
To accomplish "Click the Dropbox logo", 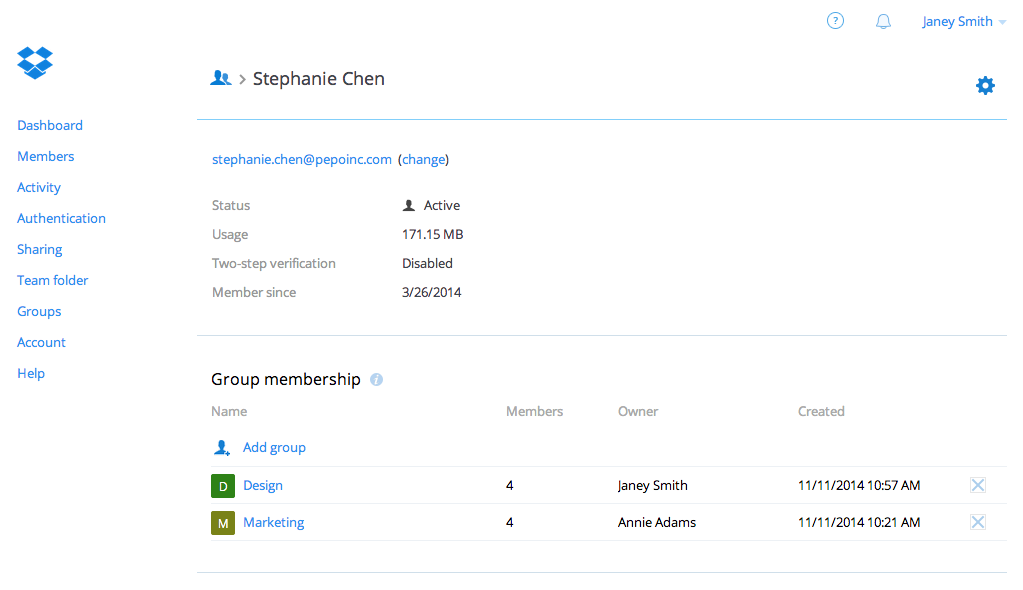I will coord(34,62).
